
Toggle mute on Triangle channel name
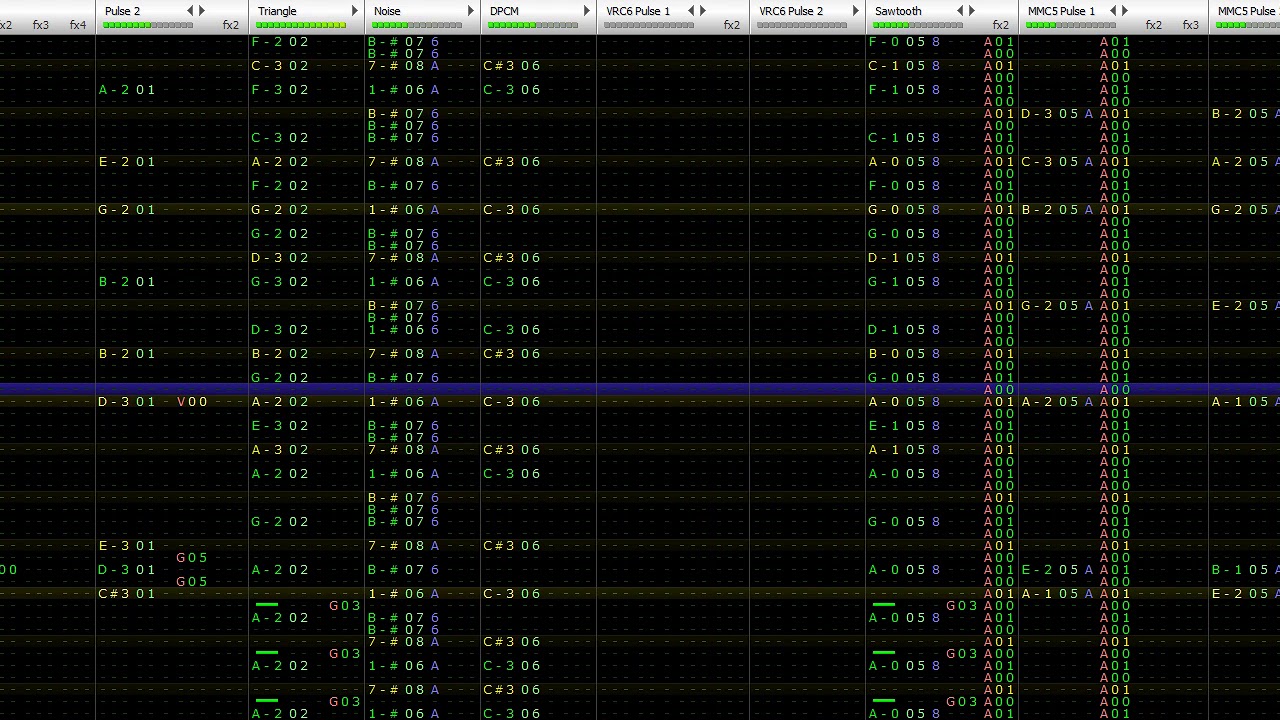(277, 11)
